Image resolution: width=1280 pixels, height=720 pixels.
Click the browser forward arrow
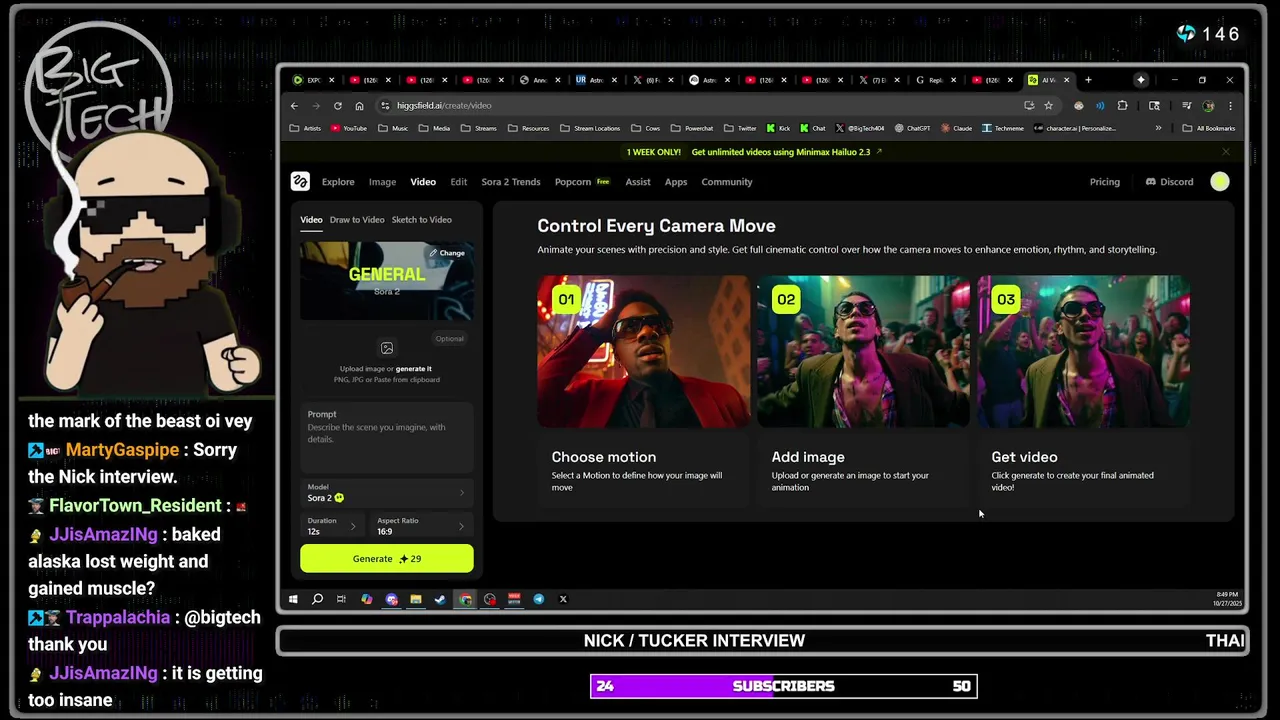pos(316,105)
